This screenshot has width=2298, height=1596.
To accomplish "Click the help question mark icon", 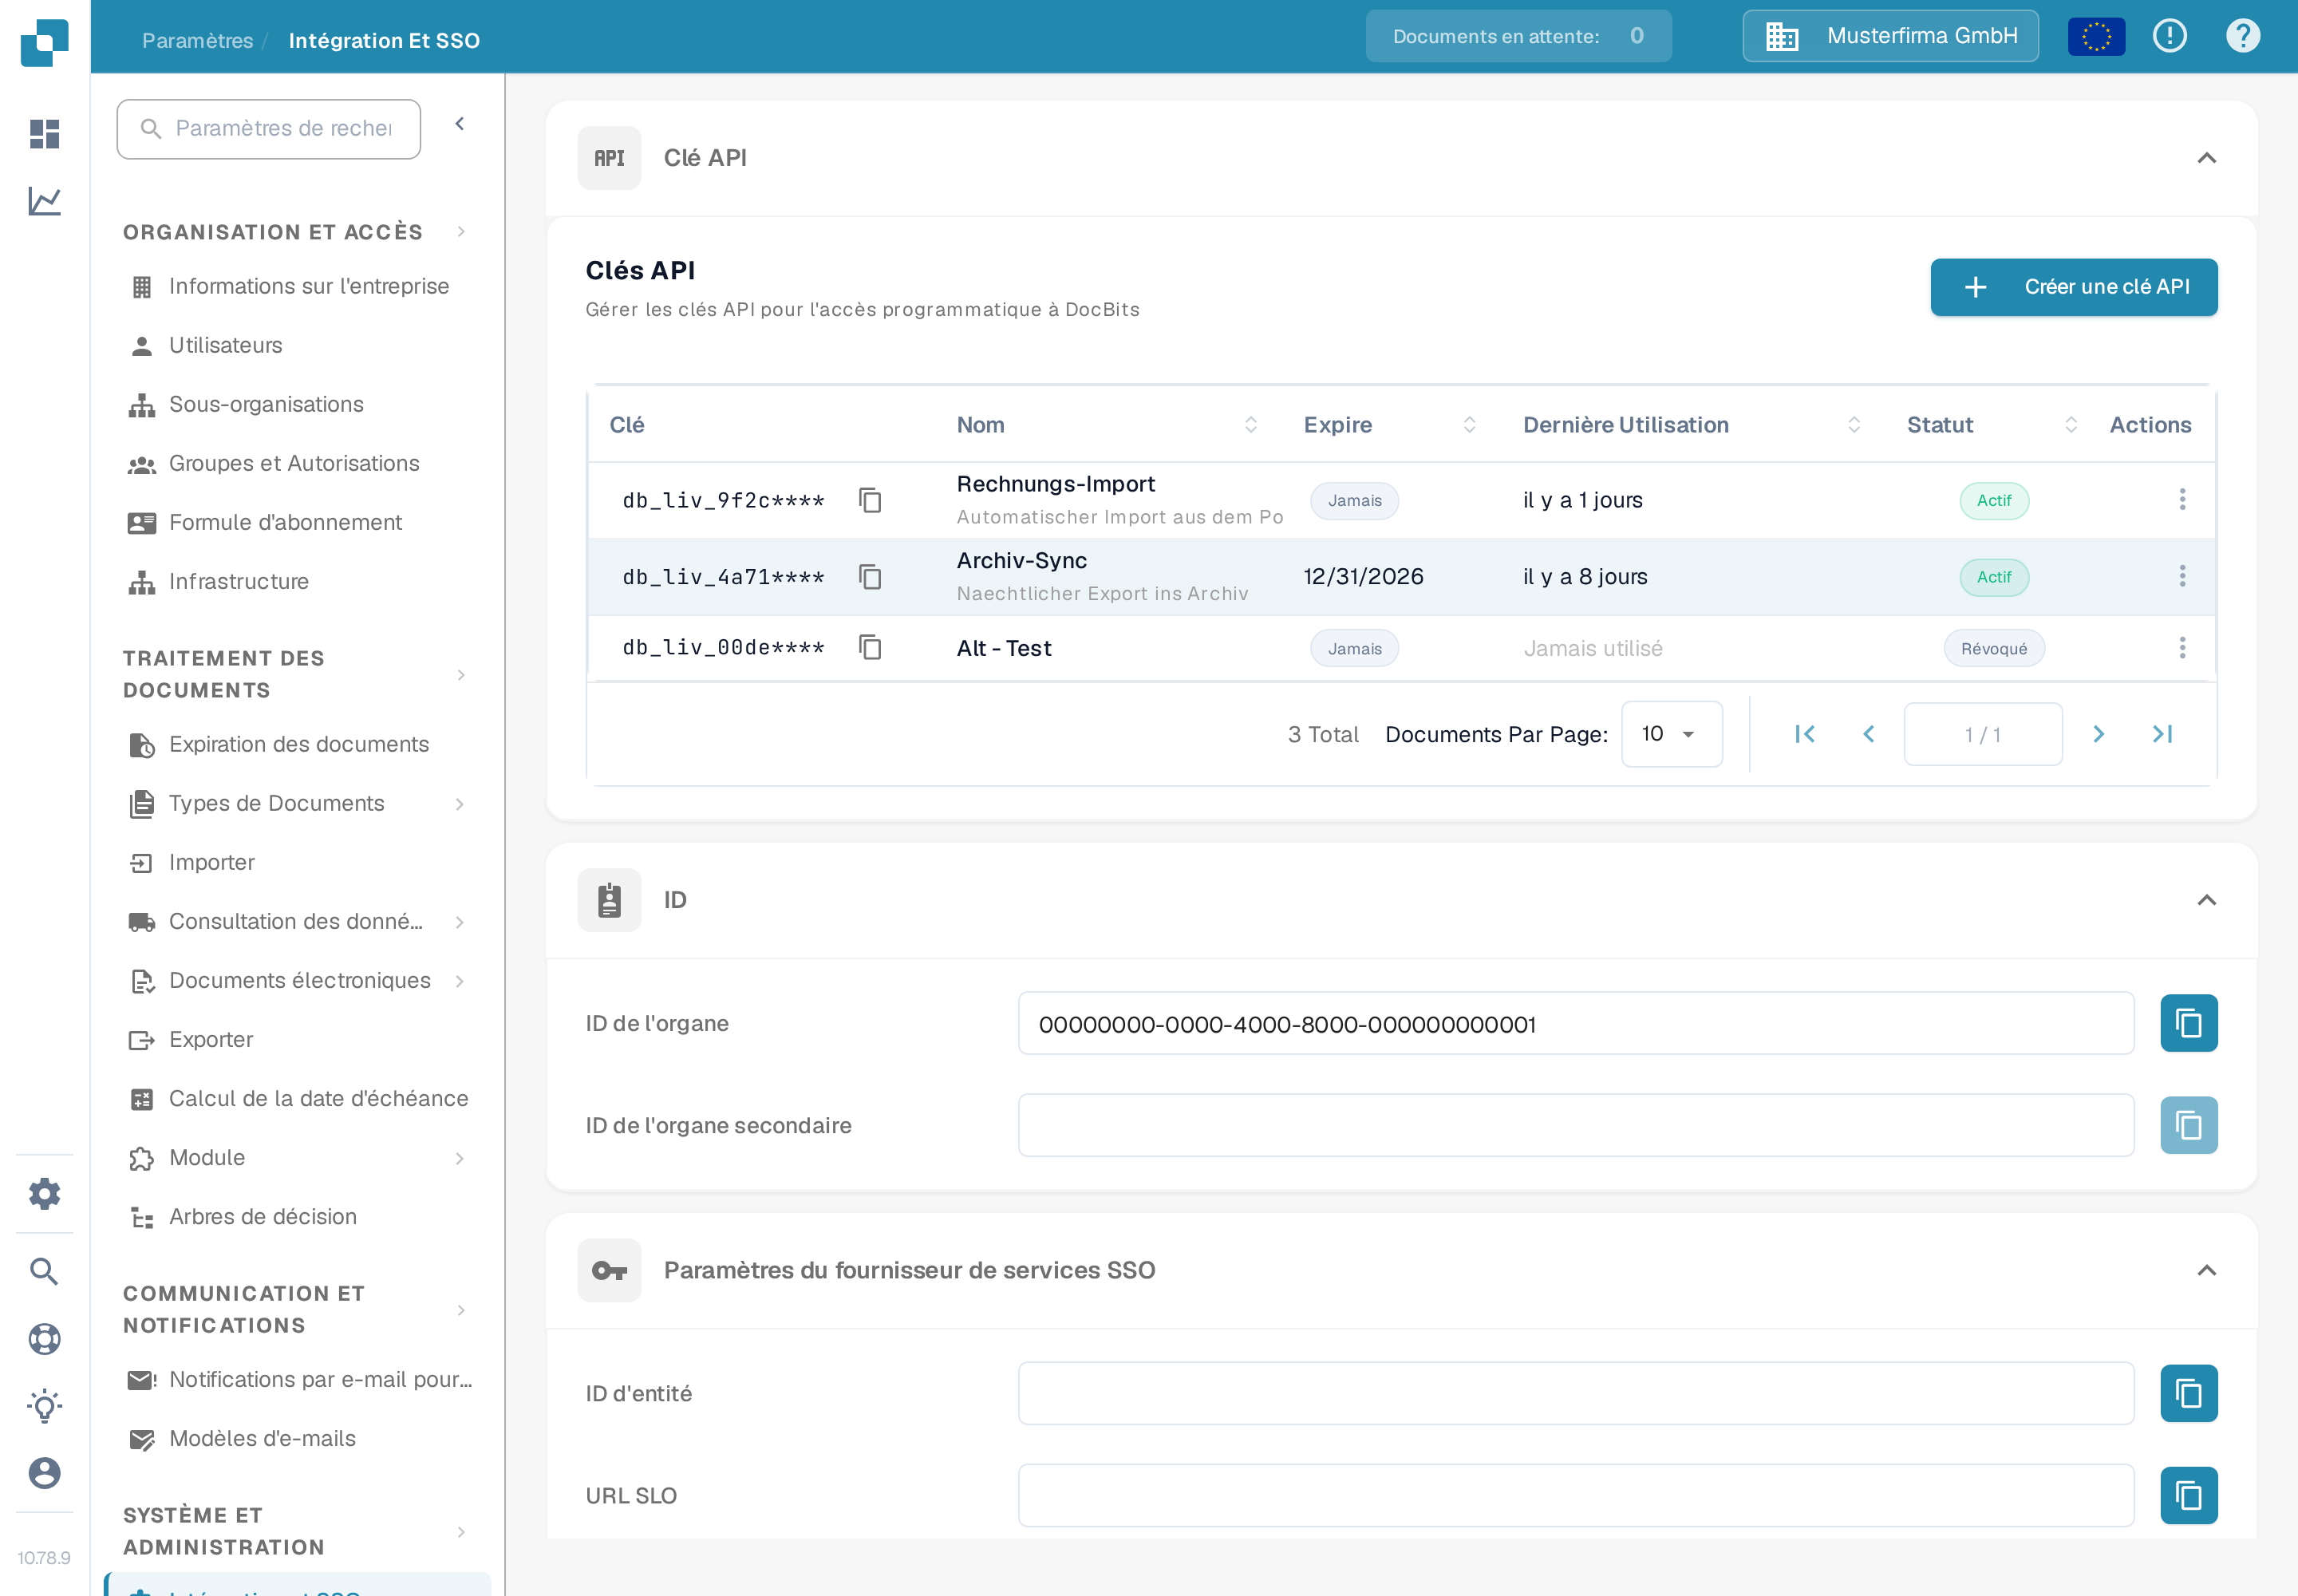I will [x=2242, y=36].
